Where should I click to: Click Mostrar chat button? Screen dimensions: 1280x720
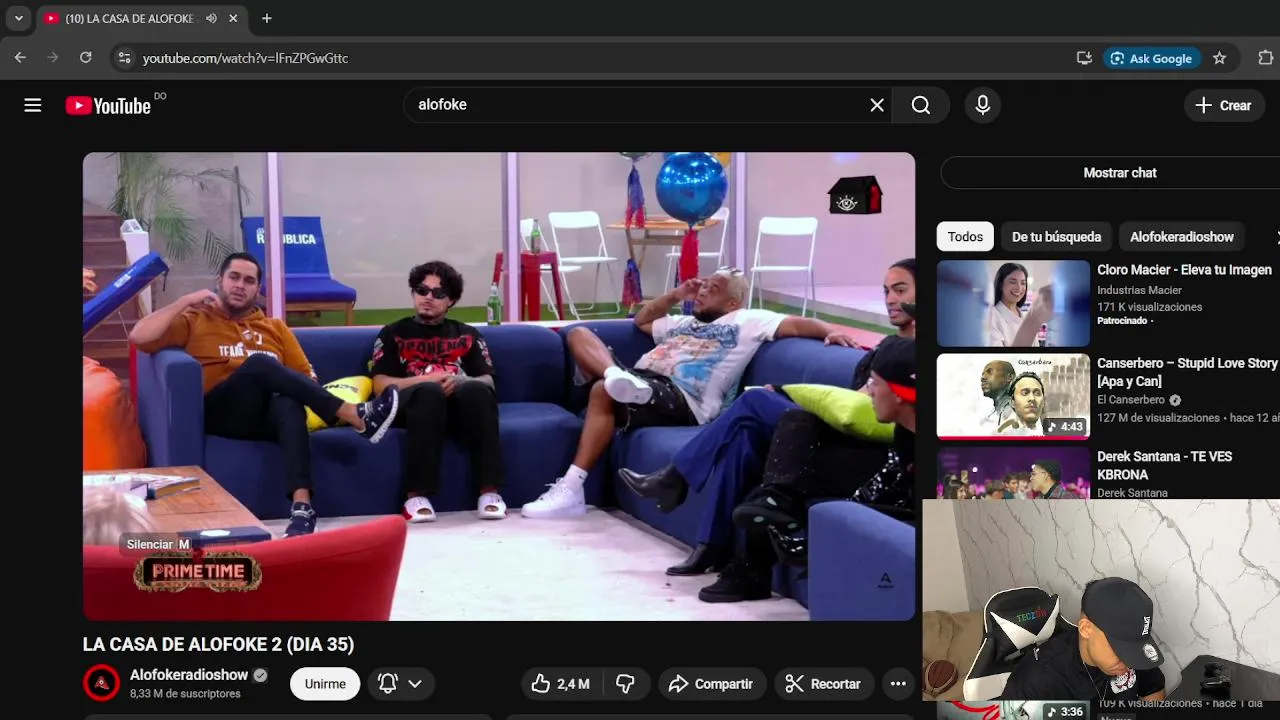point(1120,172)
